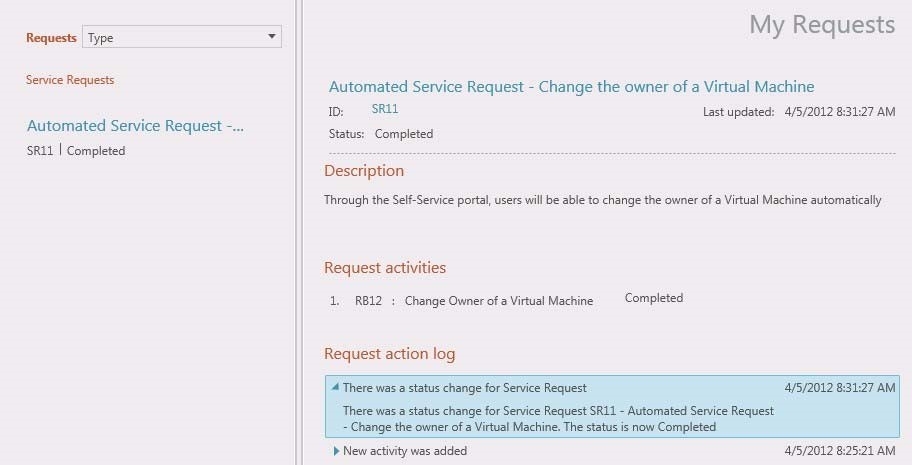912x465 pixels.
Task: Select the status change detail message
Action: [558, 419]
